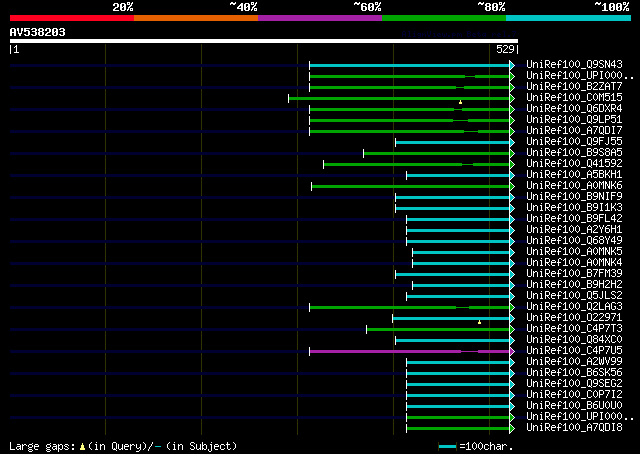Image resolution: width=640 pixels, height=454 pixels.
Task: Open the UniRef100_Q9SN43 hit label
Action: [574, 65]
